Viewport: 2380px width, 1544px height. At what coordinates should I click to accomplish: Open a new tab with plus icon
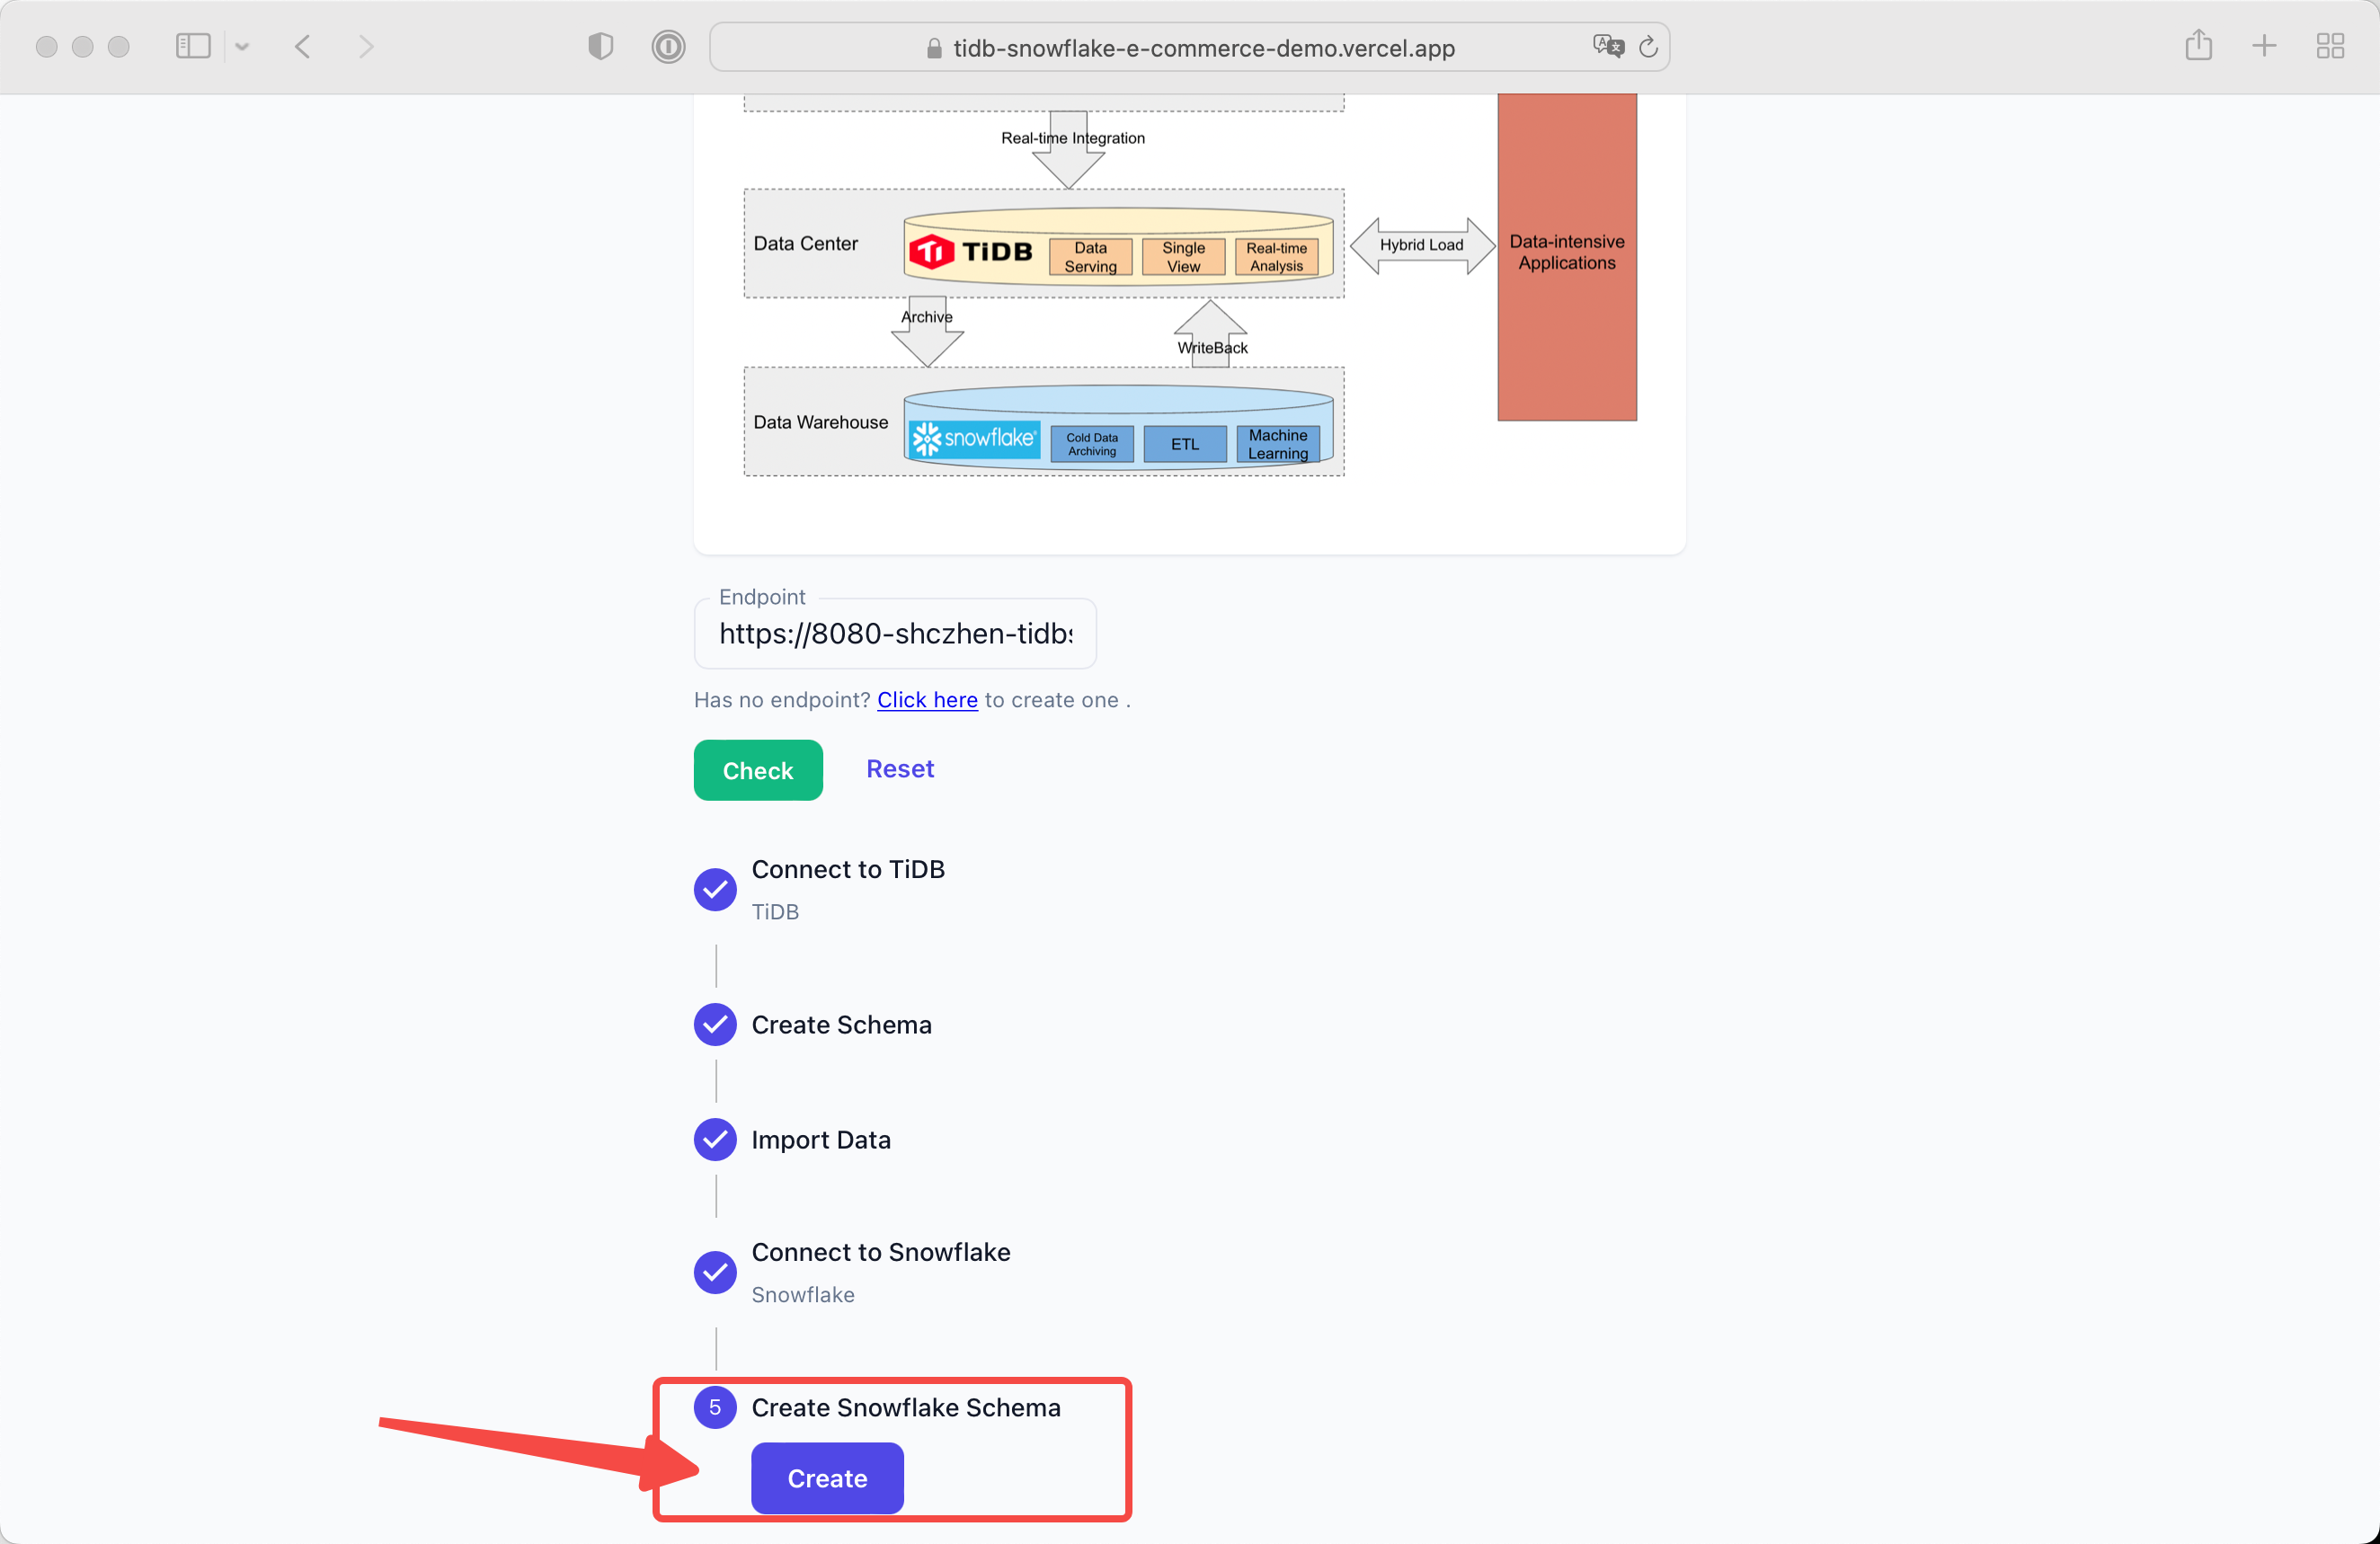(x=2264, y=46)
